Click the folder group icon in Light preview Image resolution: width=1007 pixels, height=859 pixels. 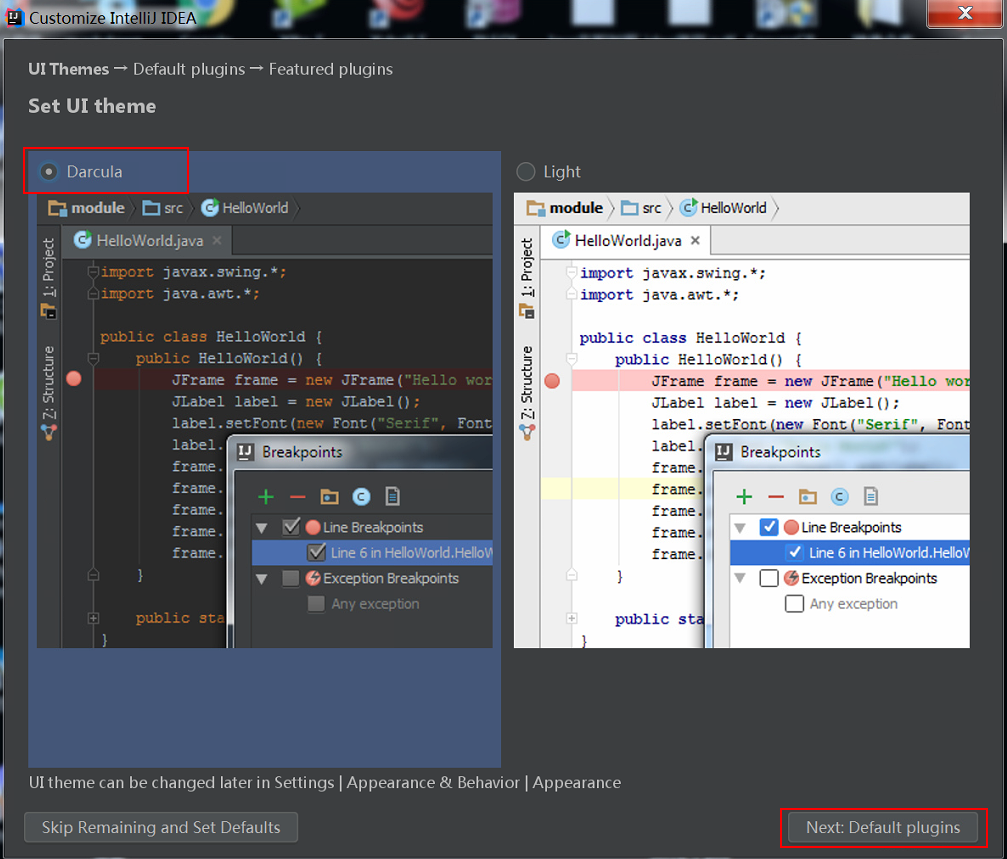point(808,496)
